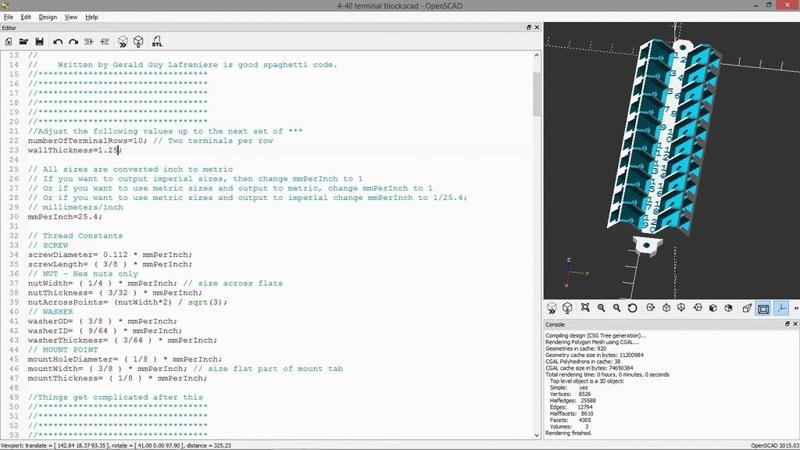Click the 'nutWidth' code line
Image resolution: width=800 pixels, height=450 pixels.
[x=155, y=283]
